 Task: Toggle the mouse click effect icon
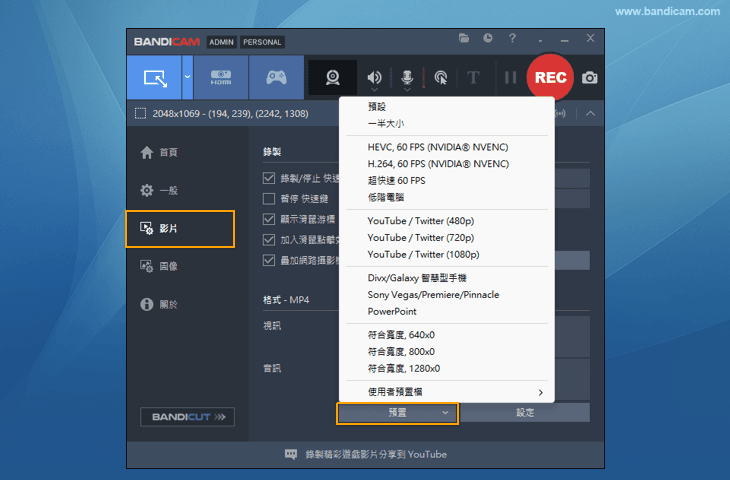pyautogui.click(x=440, y=77)
